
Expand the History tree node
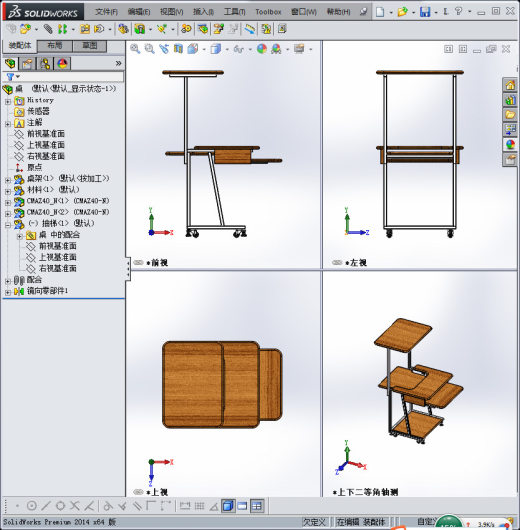point(8,101)
